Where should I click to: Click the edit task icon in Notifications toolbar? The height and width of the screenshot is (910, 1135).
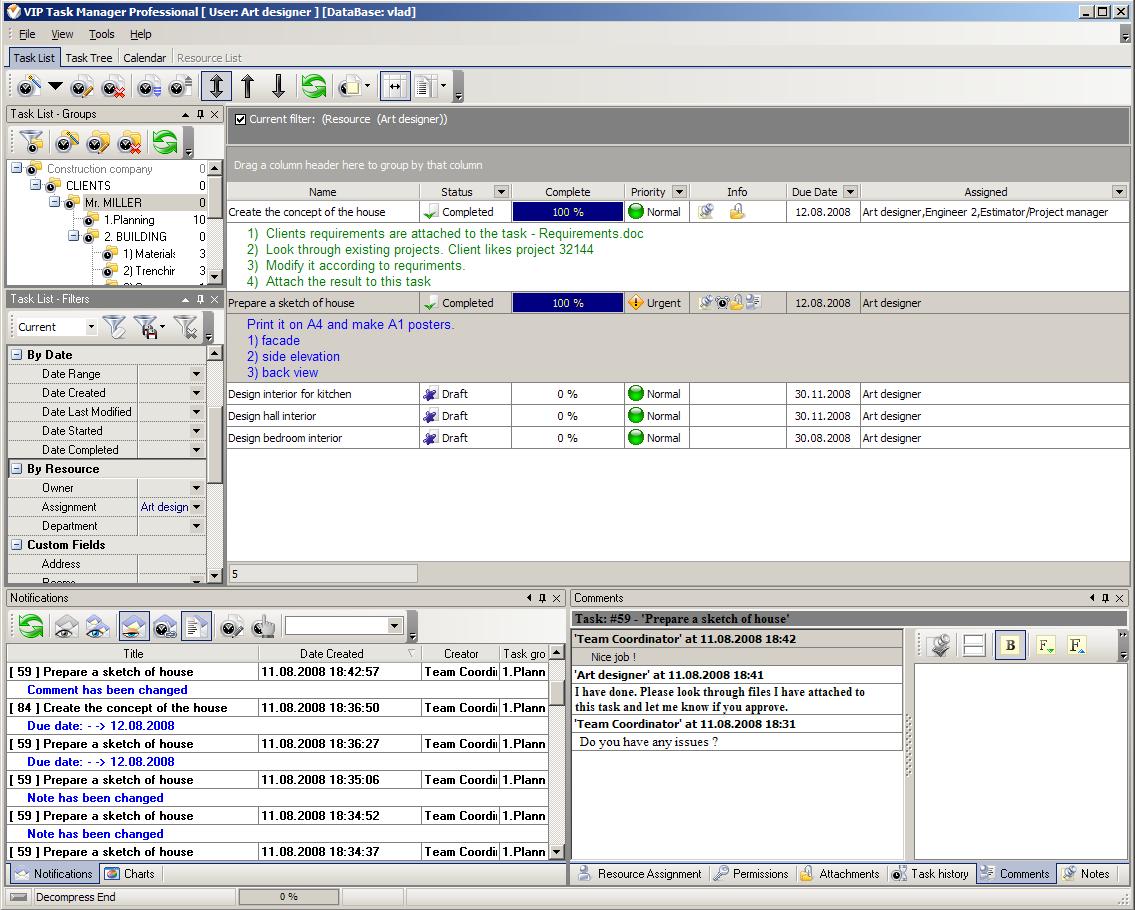click(x=232, y=625)
